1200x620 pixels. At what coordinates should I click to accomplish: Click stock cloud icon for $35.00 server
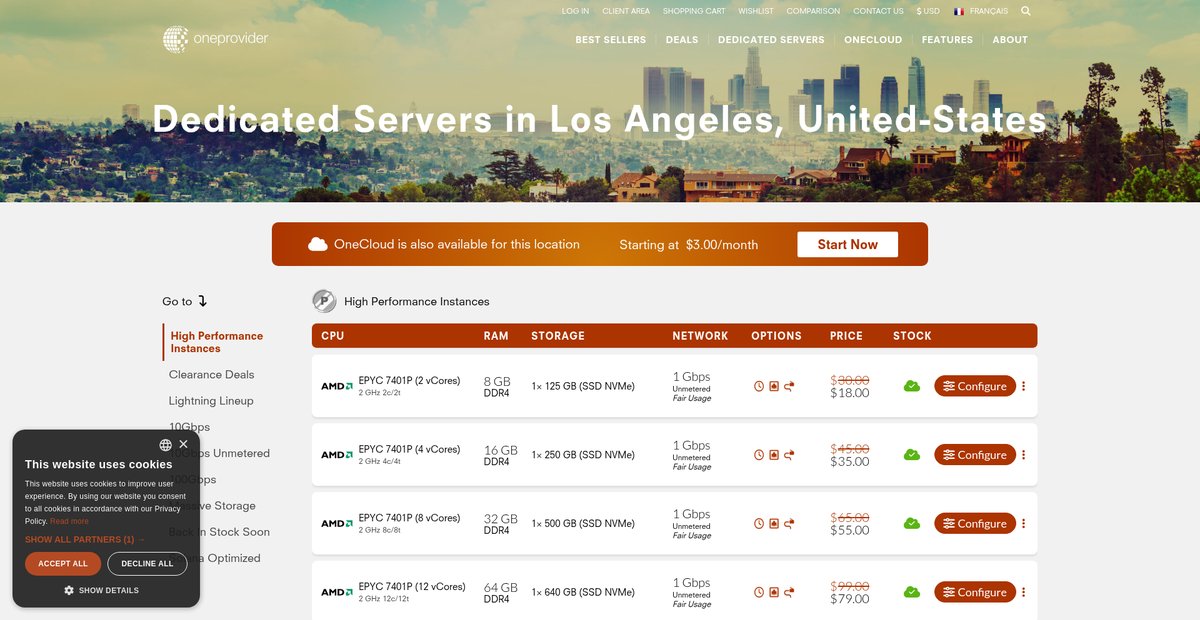coord(912,455)
